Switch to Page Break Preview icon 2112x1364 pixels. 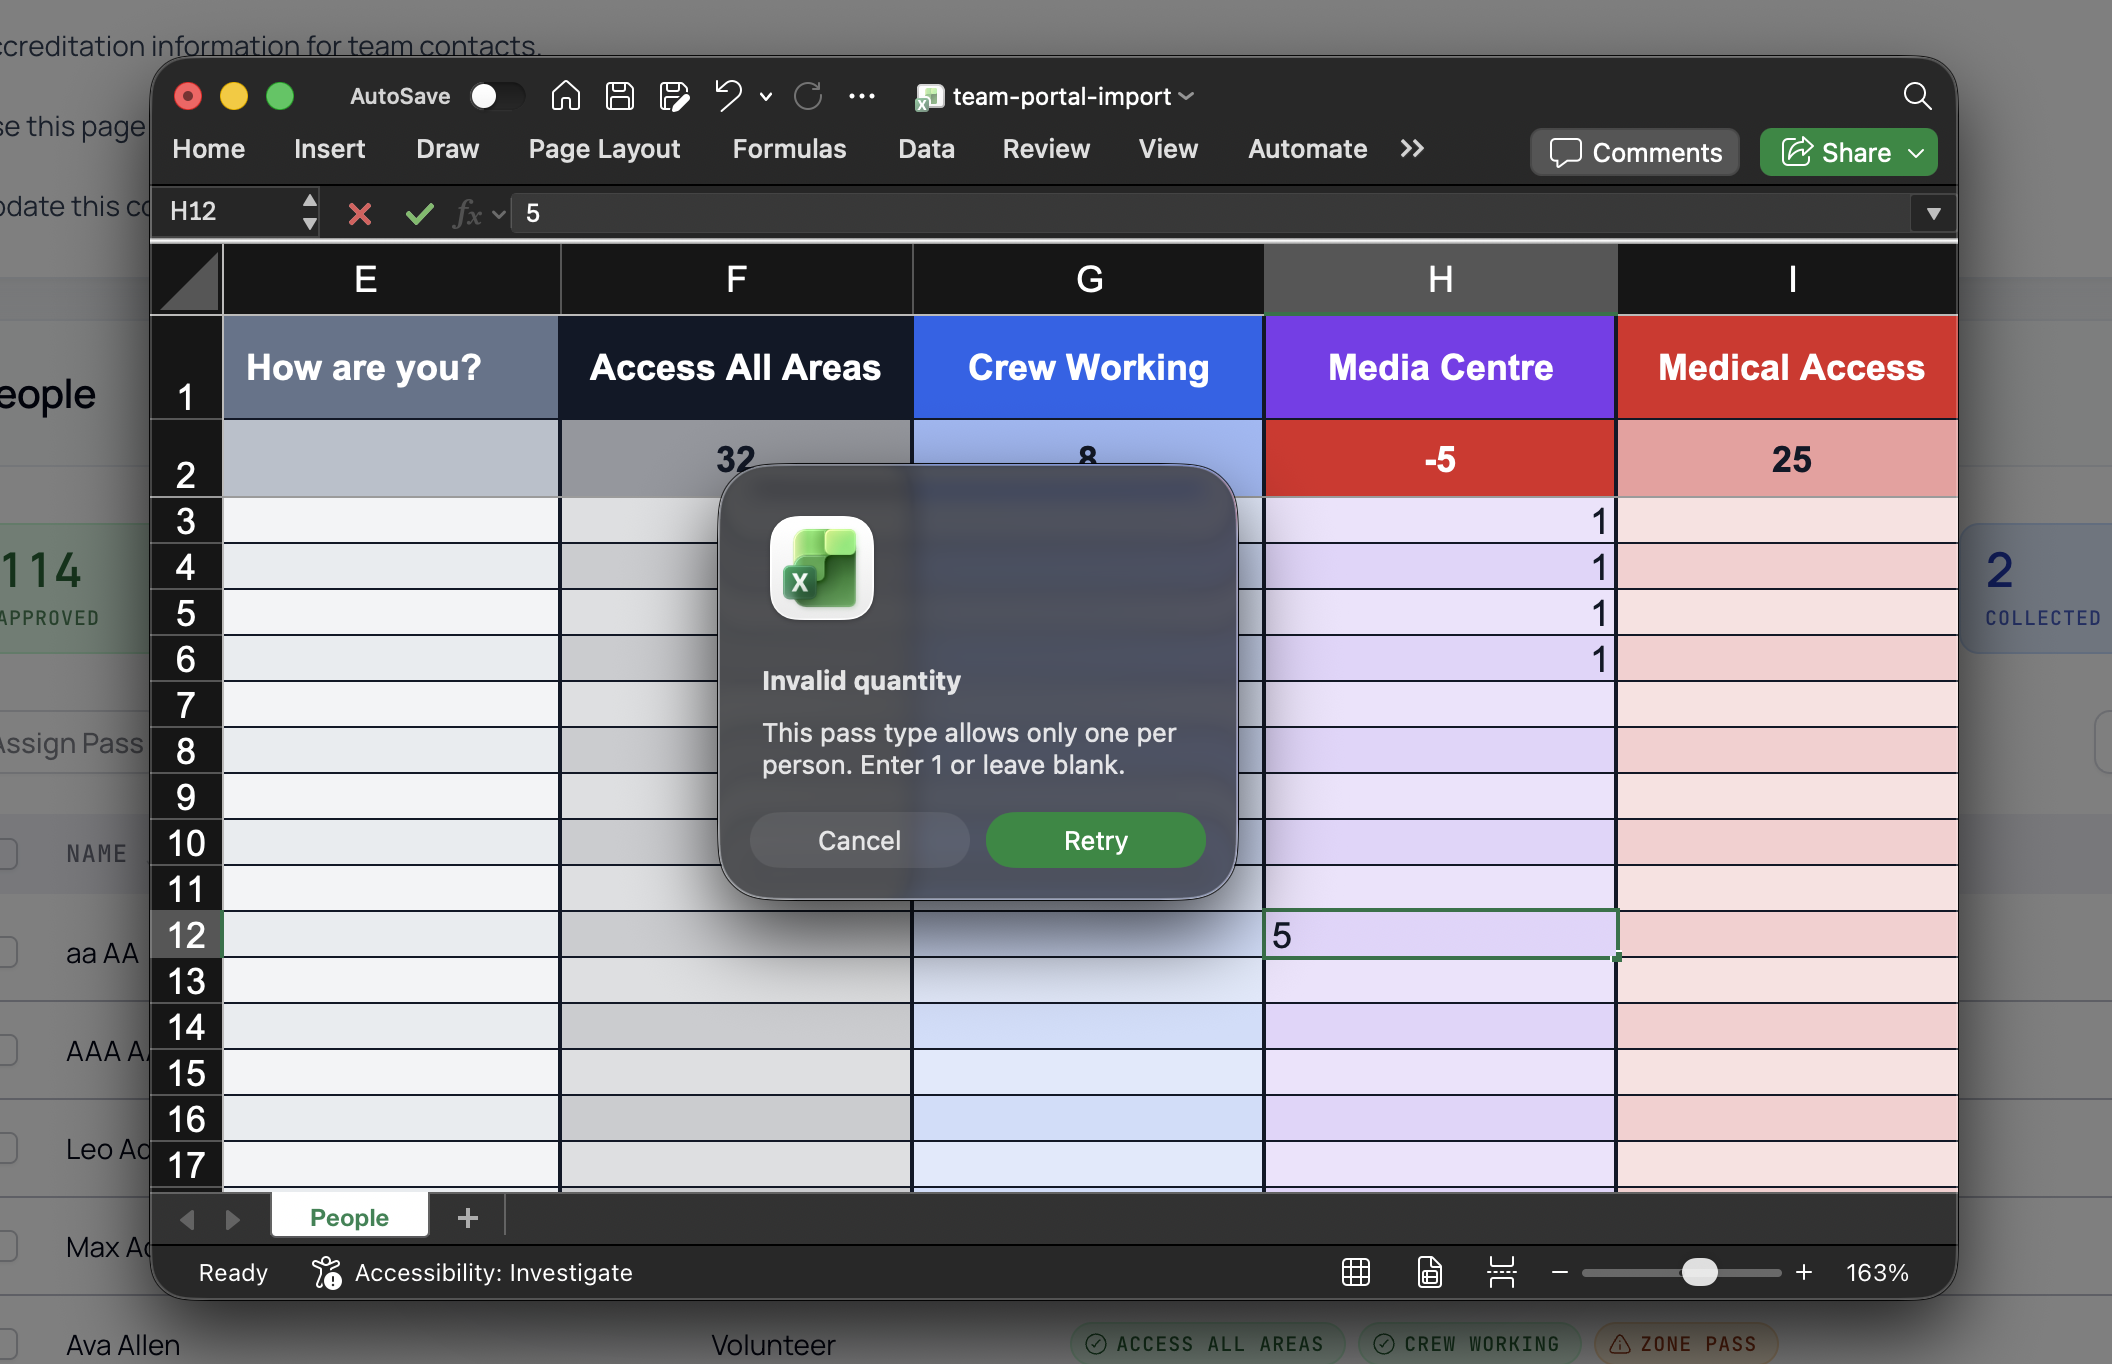point(1502,1272)
